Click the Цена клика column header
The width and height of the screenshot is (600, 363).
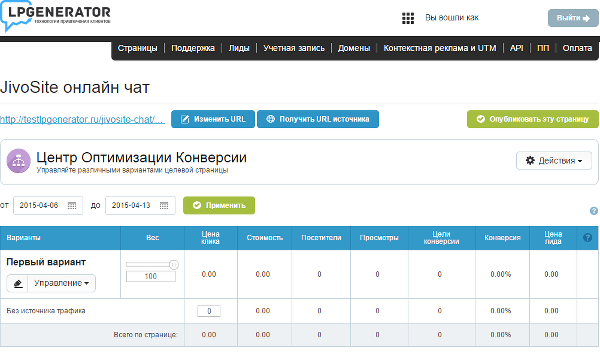[x=210, y=238]
